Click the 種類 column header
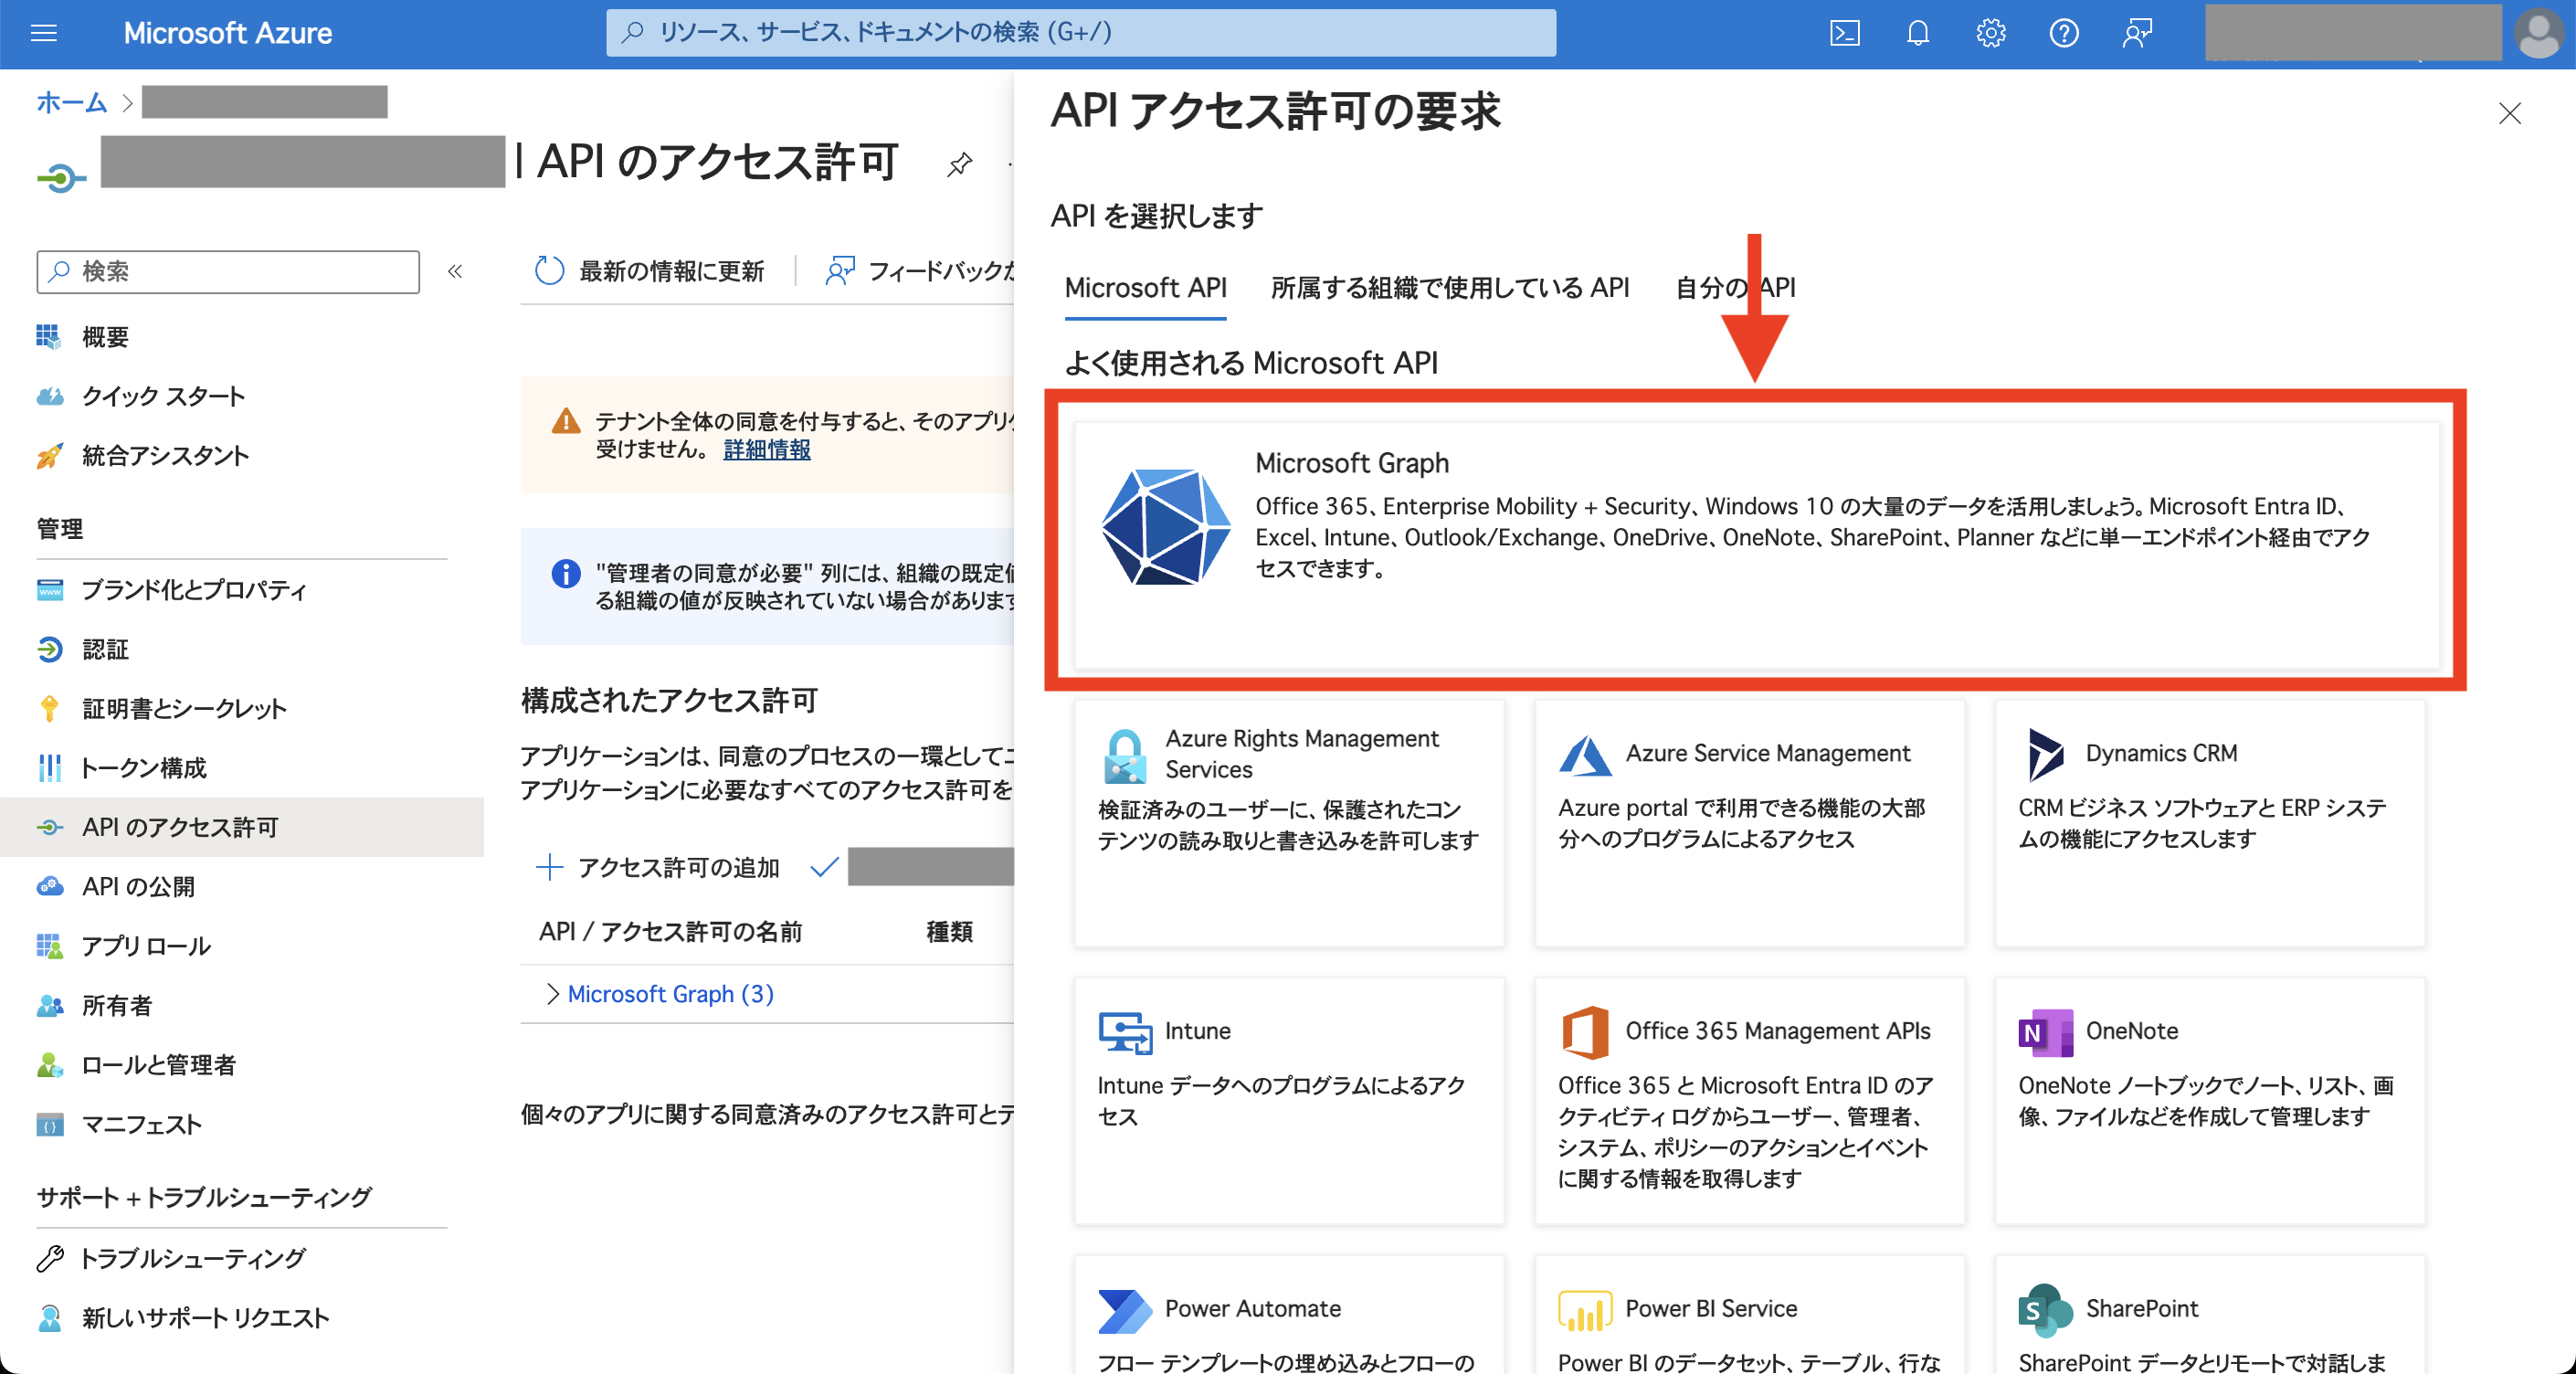This screenshot has height=1374, width=2576. pyautogui.click(x=950, y=932)
